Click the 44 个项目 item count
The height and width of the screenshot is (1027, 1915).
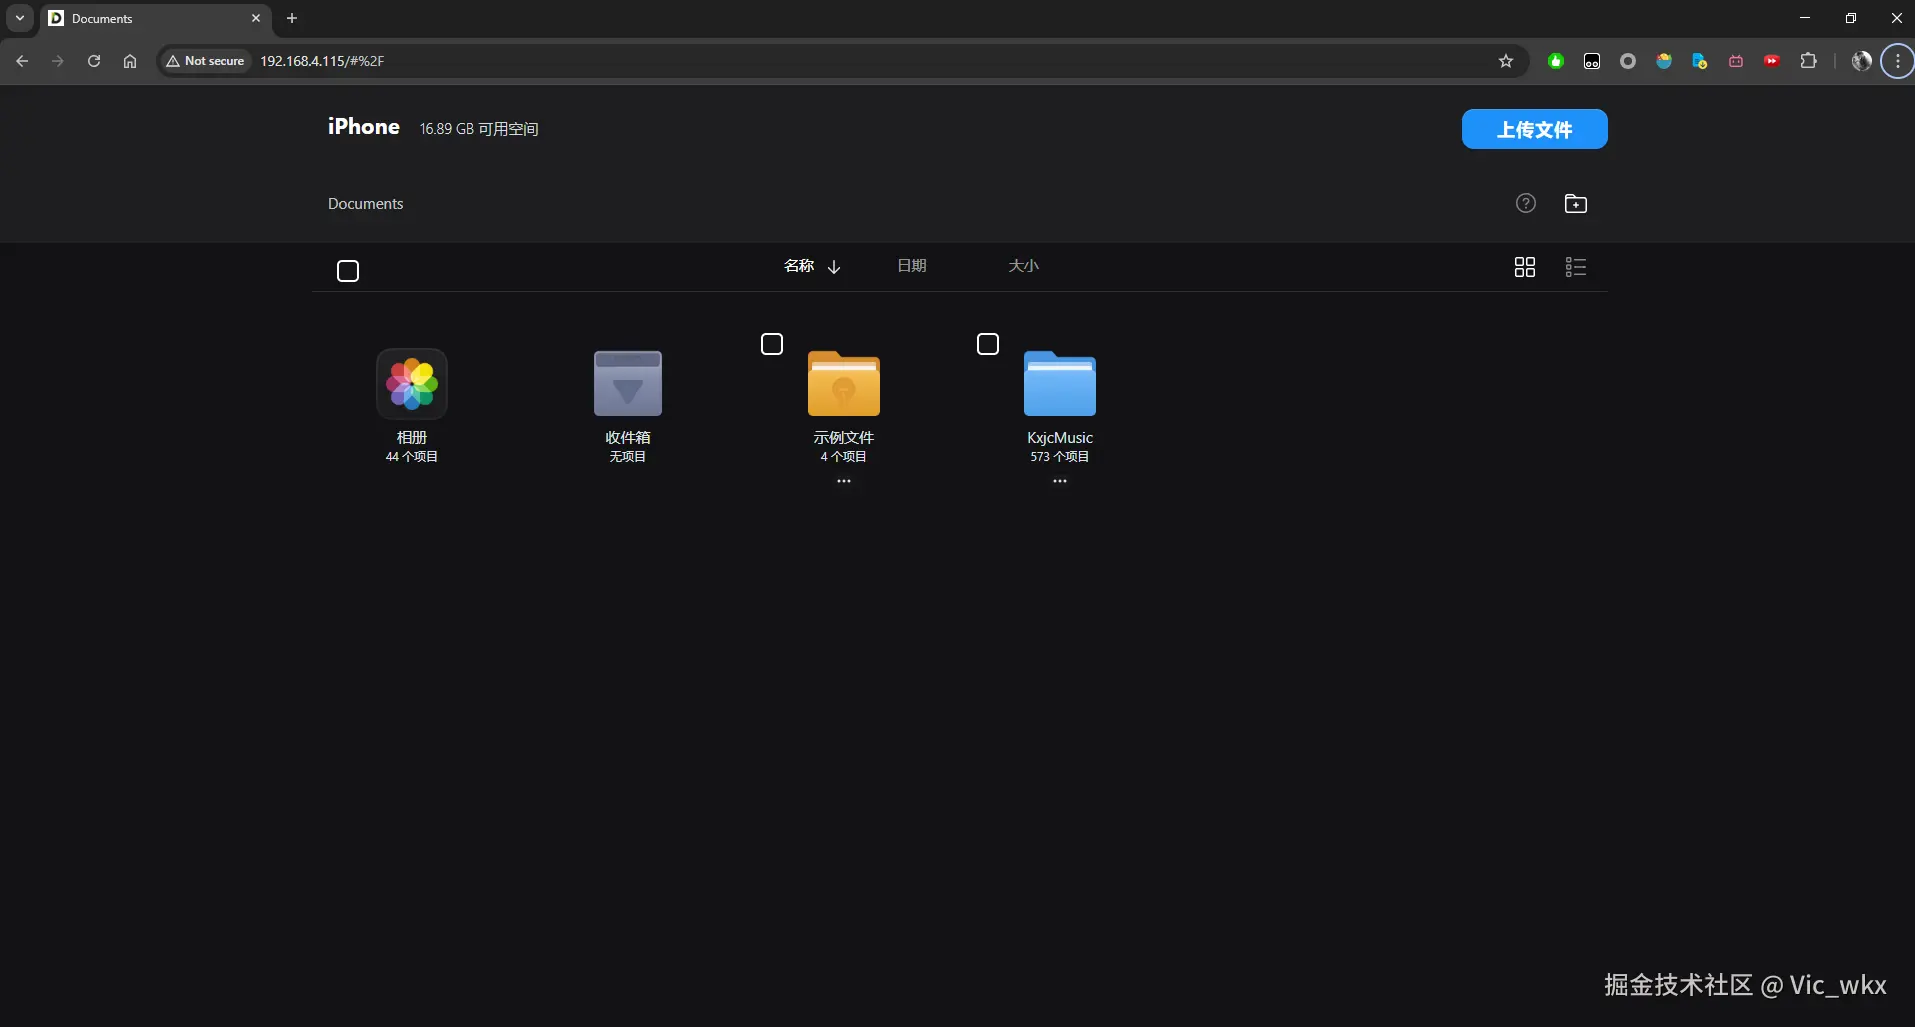coord(412,457)
